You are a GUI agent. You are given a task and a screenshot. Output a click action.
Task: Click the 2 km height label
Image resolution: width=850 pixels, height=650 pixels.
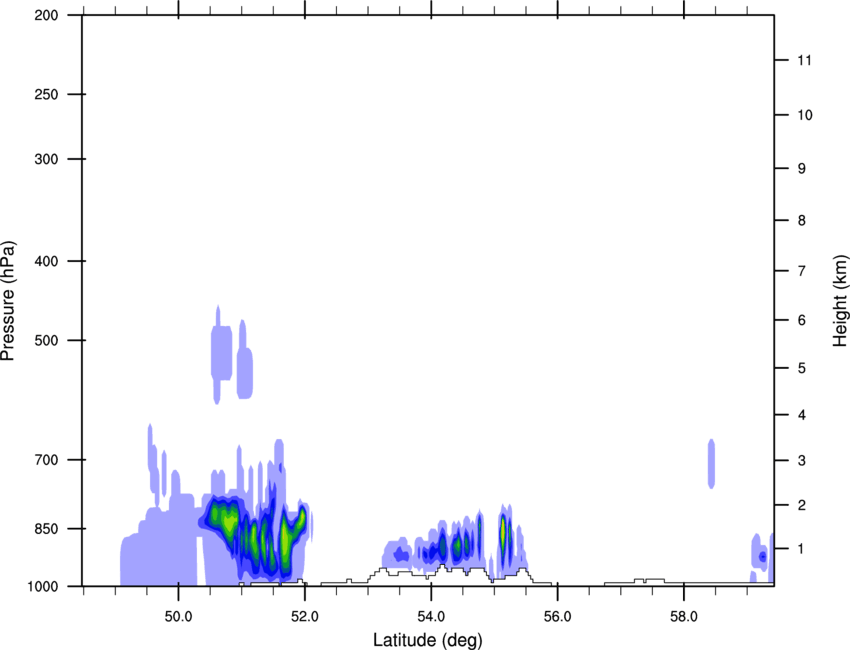pyautogui.click(x=802, y=505)
